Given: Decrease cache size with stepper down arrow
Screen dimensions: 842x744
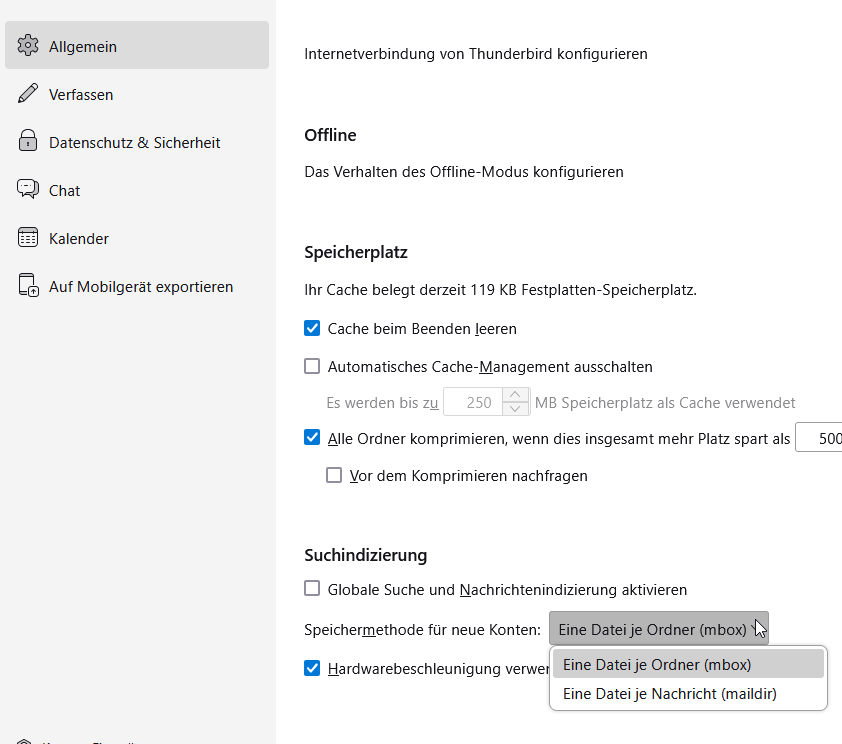Looking at the screenshot, I should point(516,409).
